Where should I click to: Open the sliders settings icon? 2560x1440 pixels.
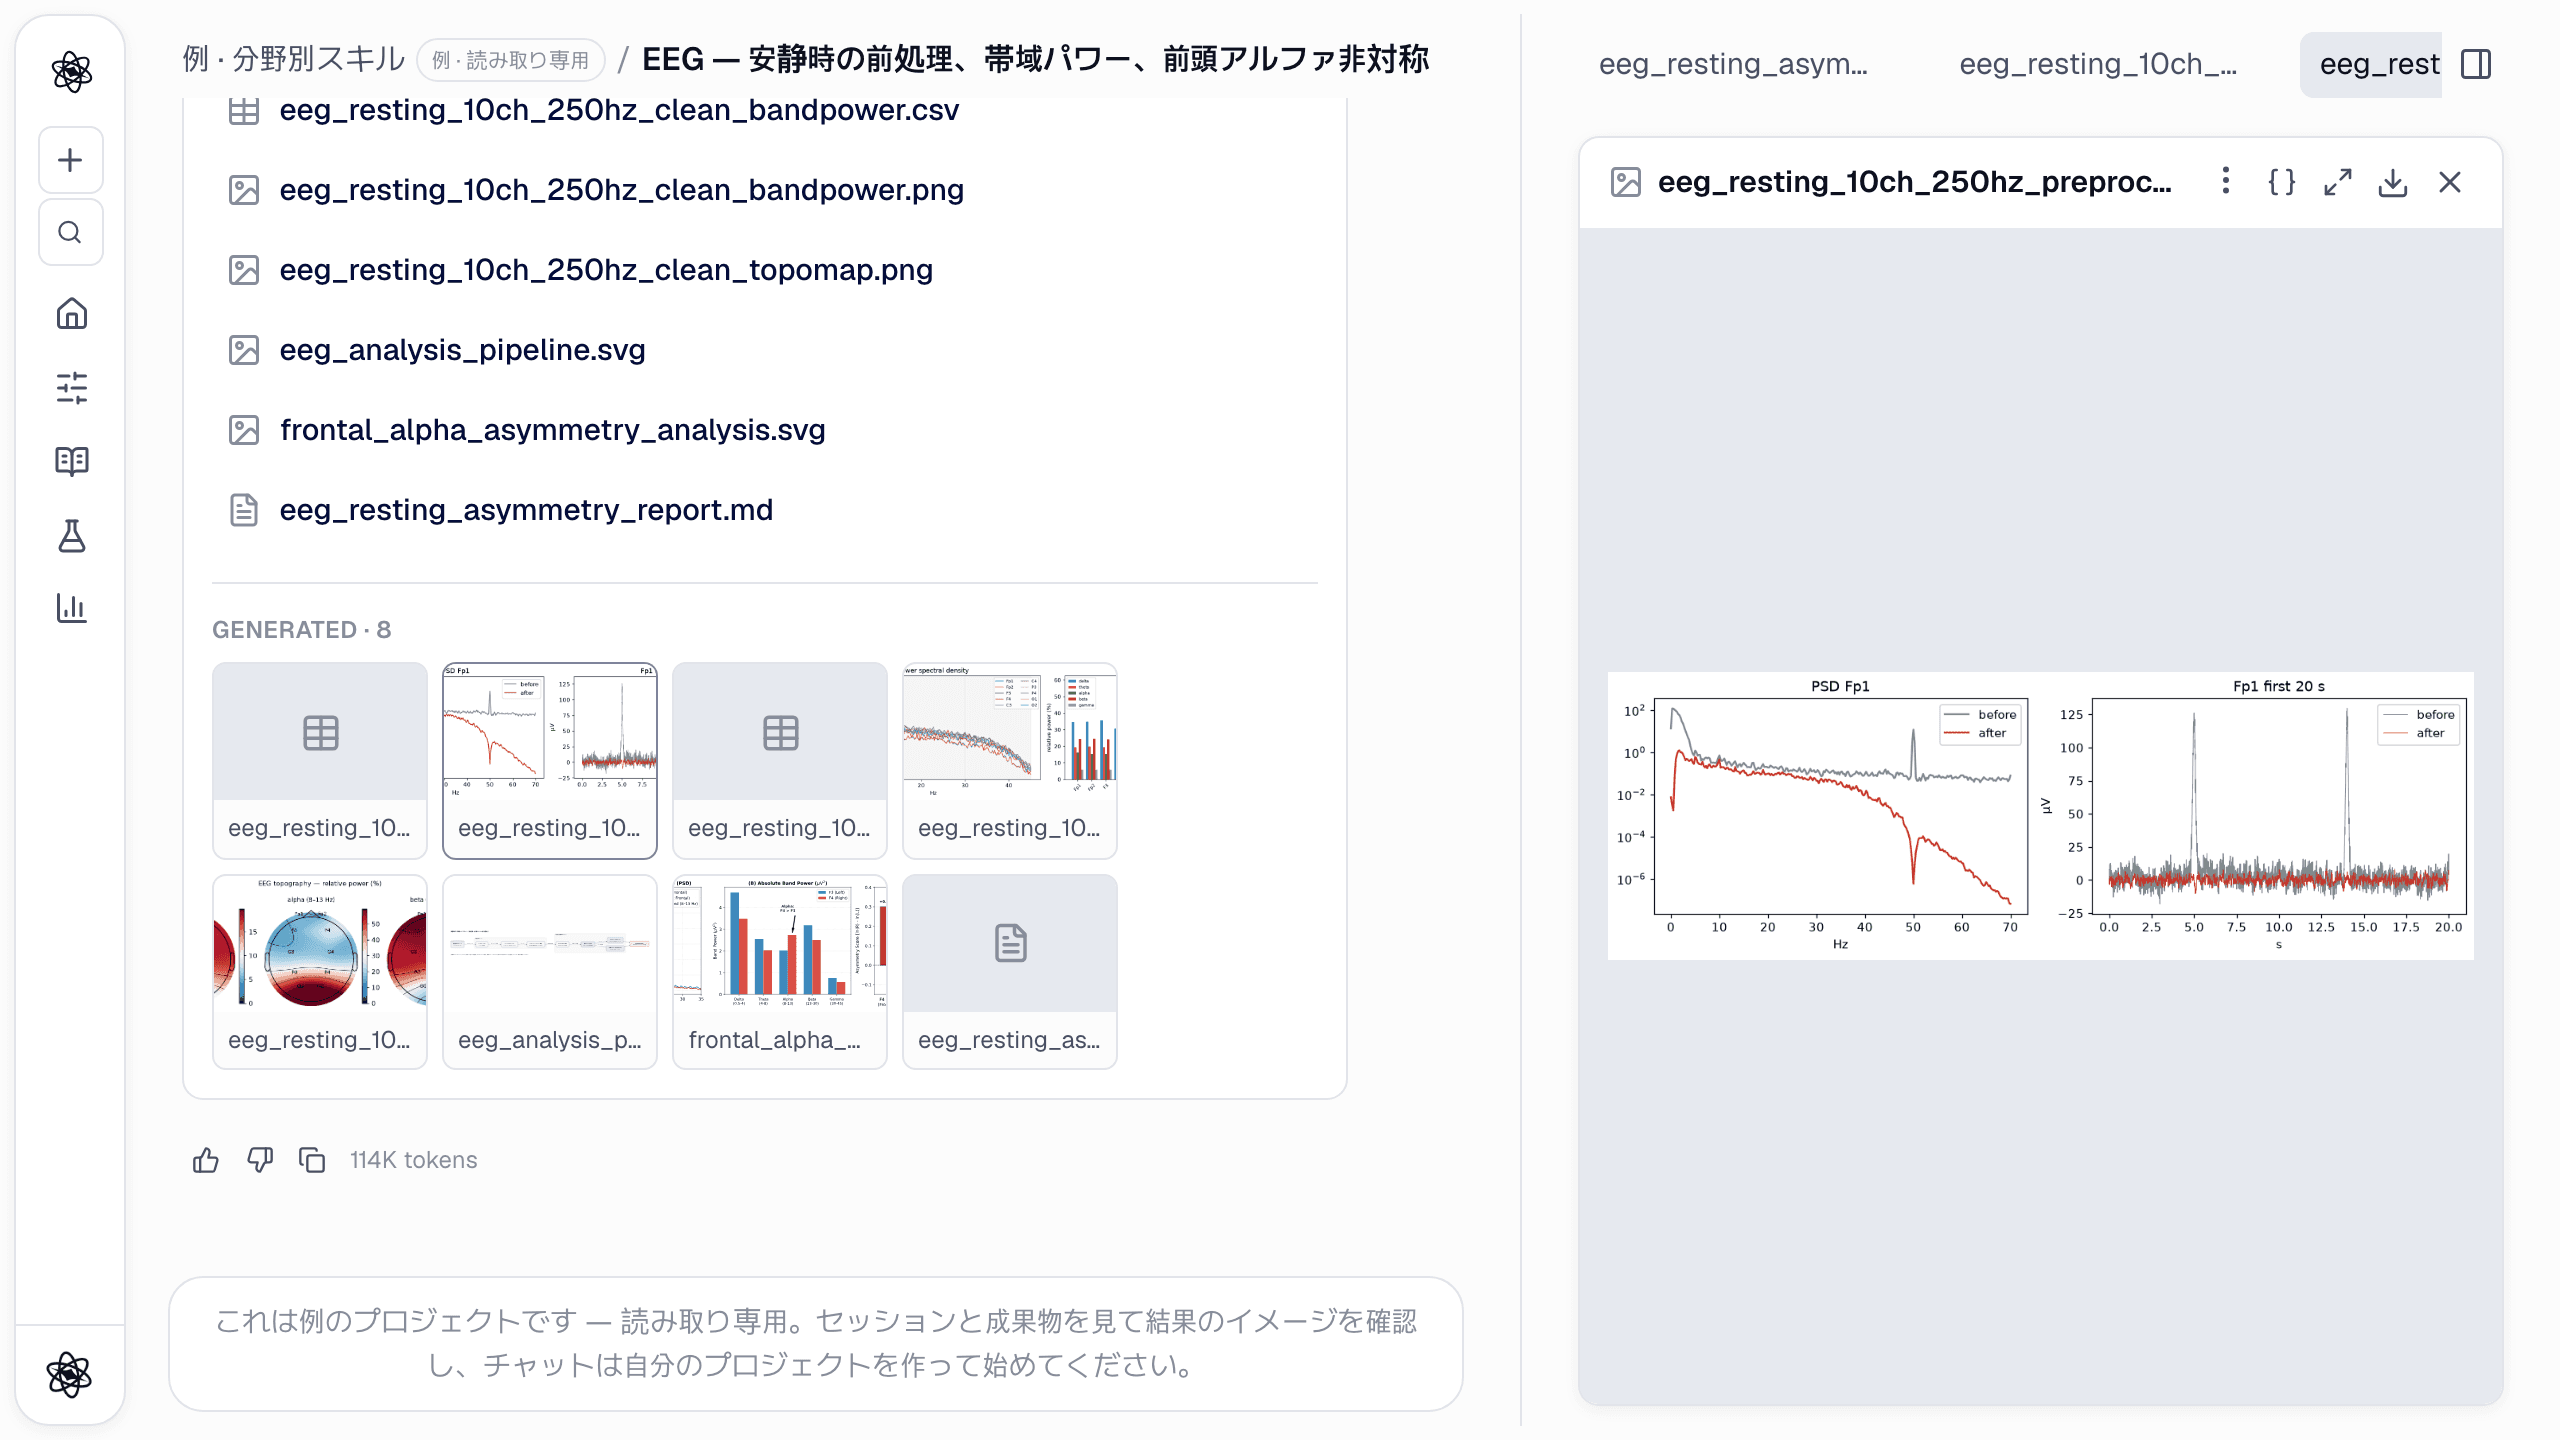(x=71, y=387)
